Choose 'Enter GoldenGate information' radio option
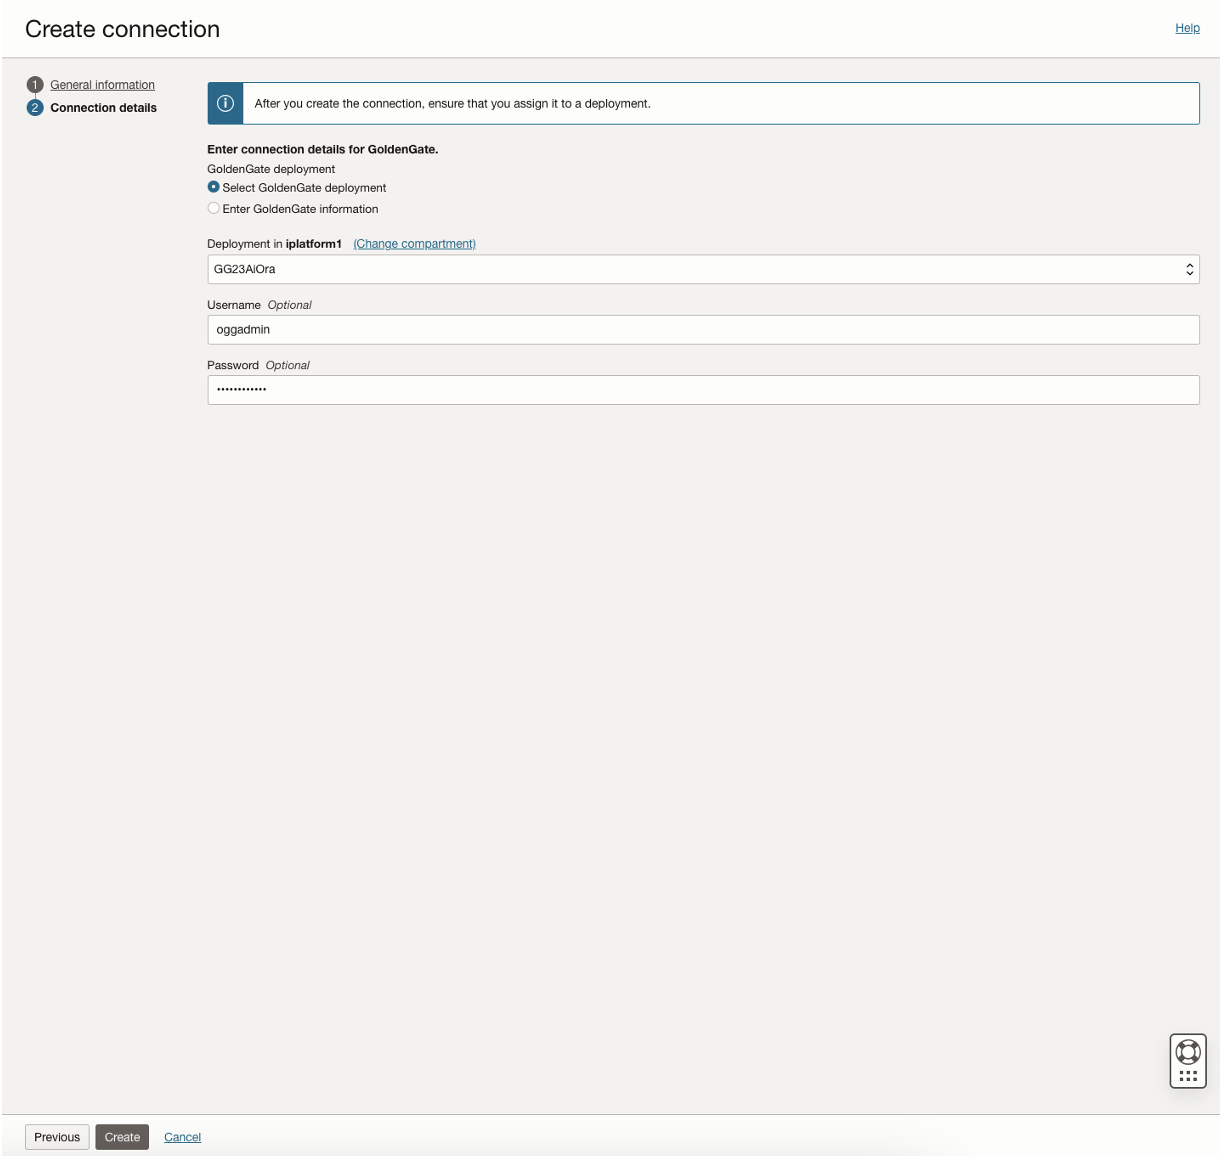 point(214,208)
